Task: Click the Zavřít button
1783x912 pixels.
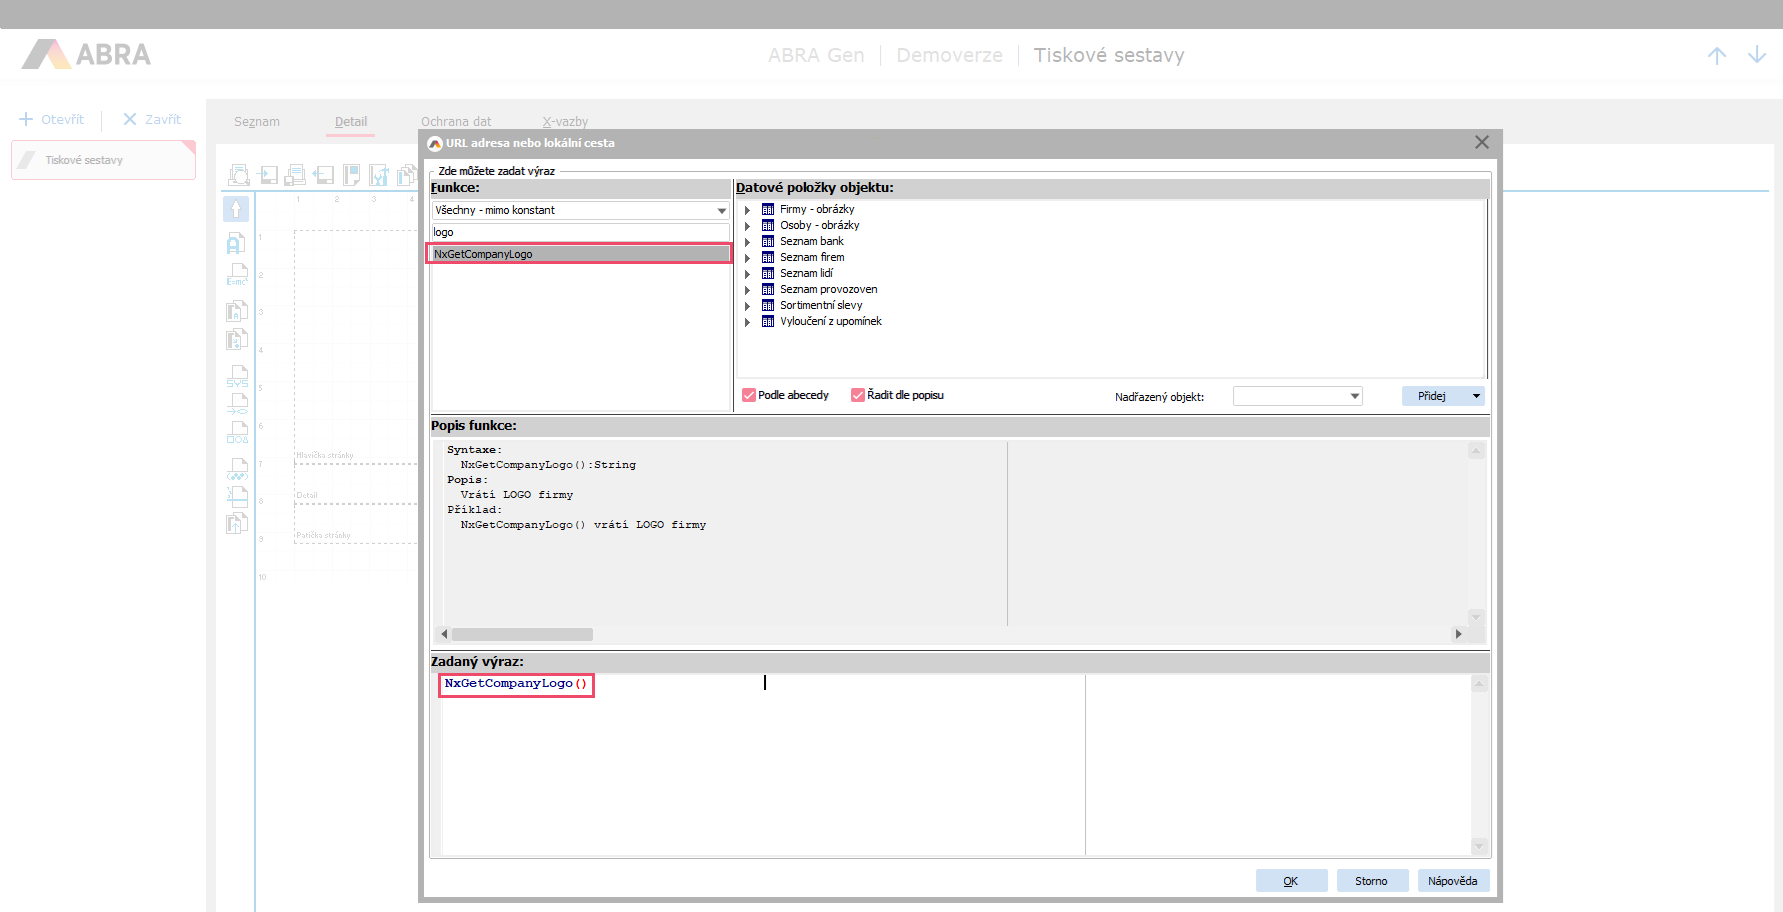Action: tap(152, 119)
